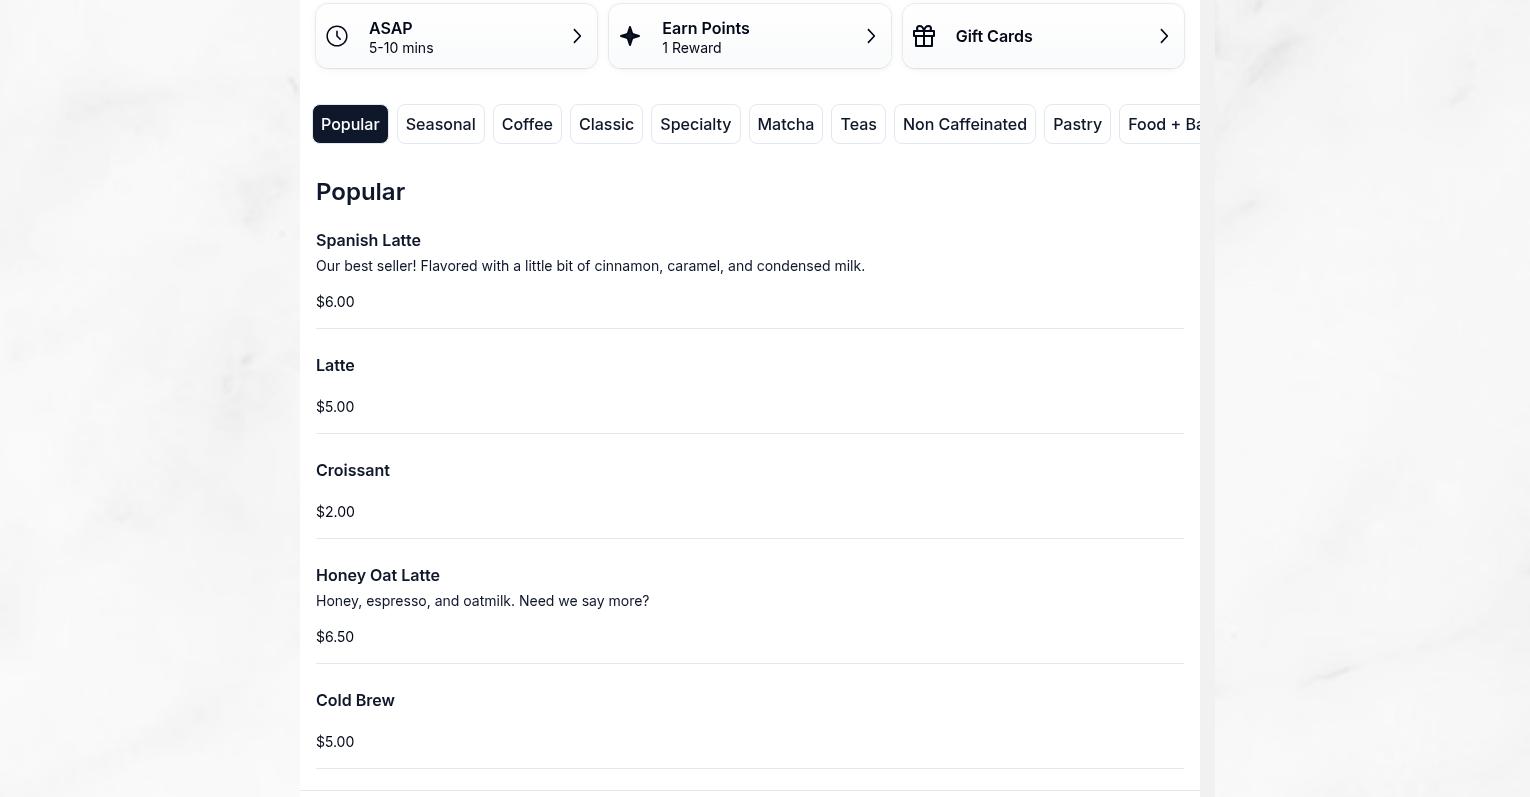Select the Popular category tab
This screenshot has width=1530, height=797.
coord(350,124)
